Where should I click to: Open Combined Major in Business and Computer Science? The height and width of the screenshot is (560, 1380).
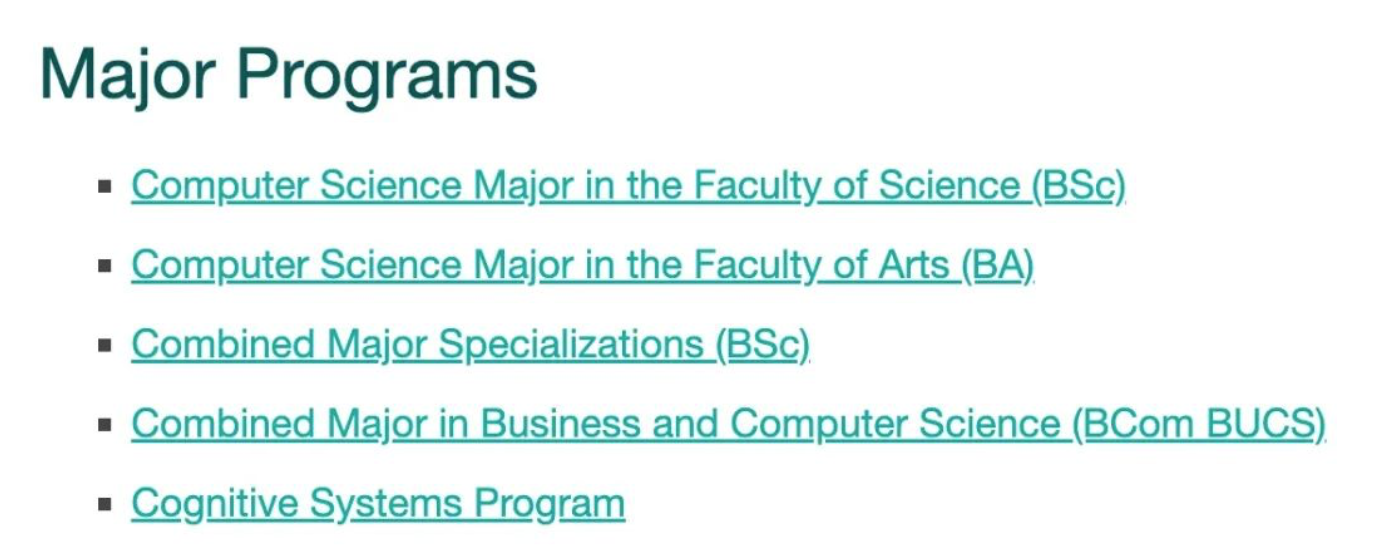(728, 424)
